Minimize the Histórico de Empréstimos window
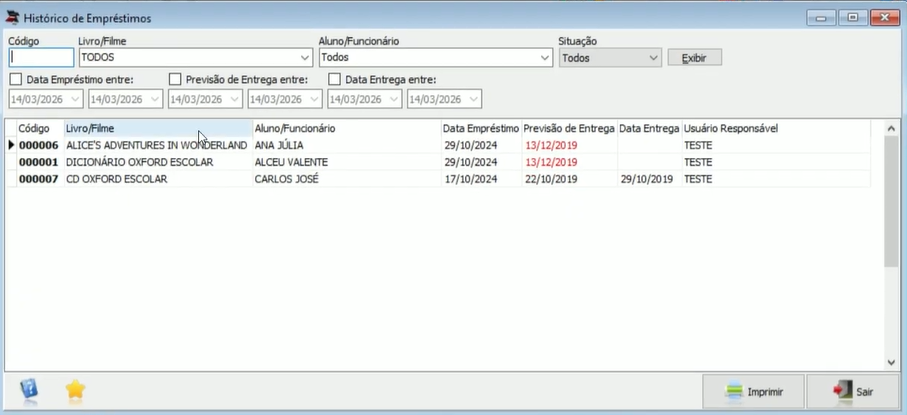 tap(821, 18)
